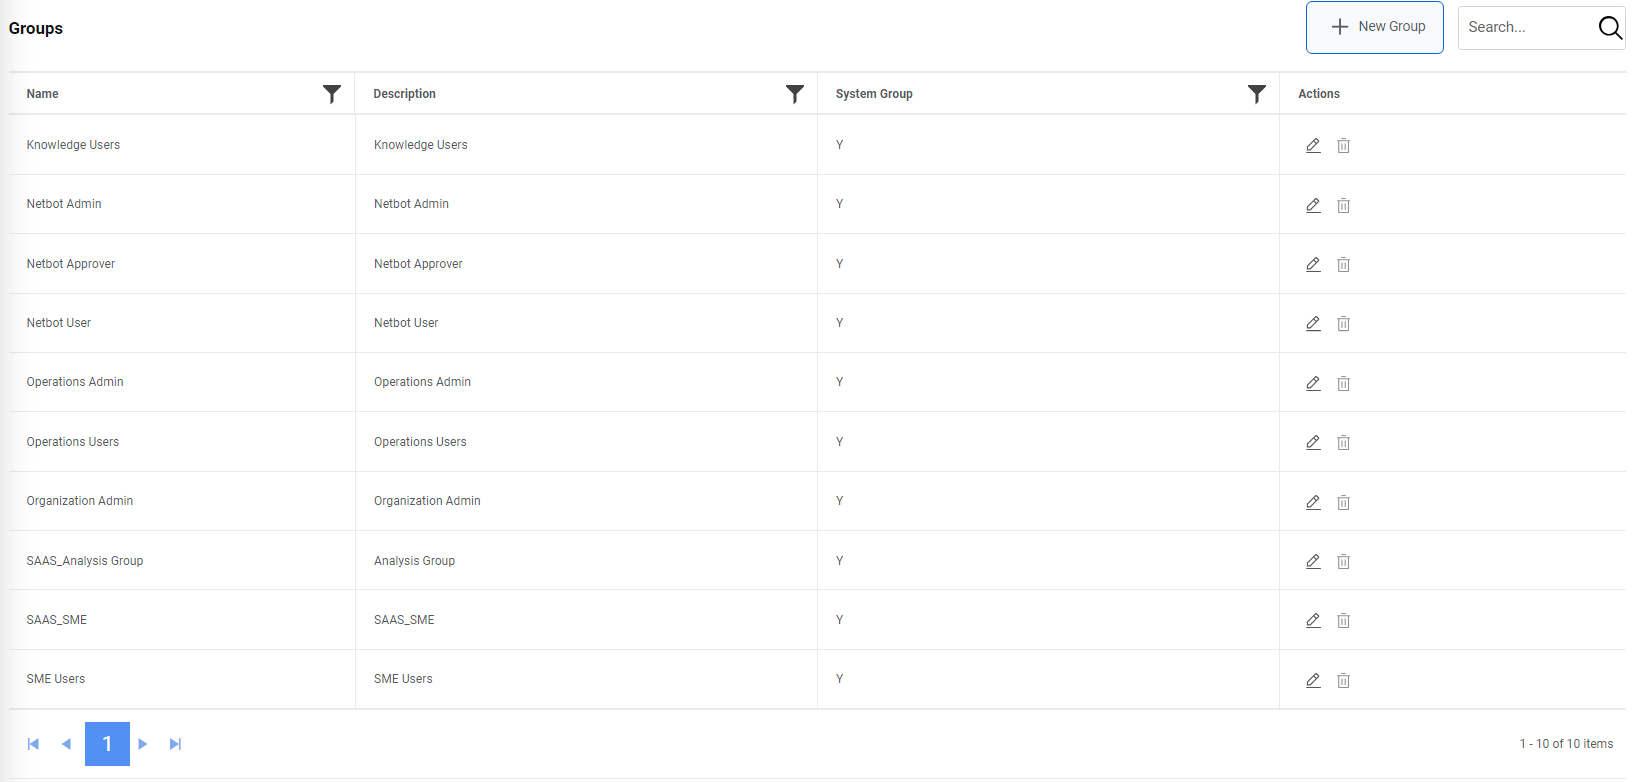Edit the Netbot Approver group

pos(1313,264)
